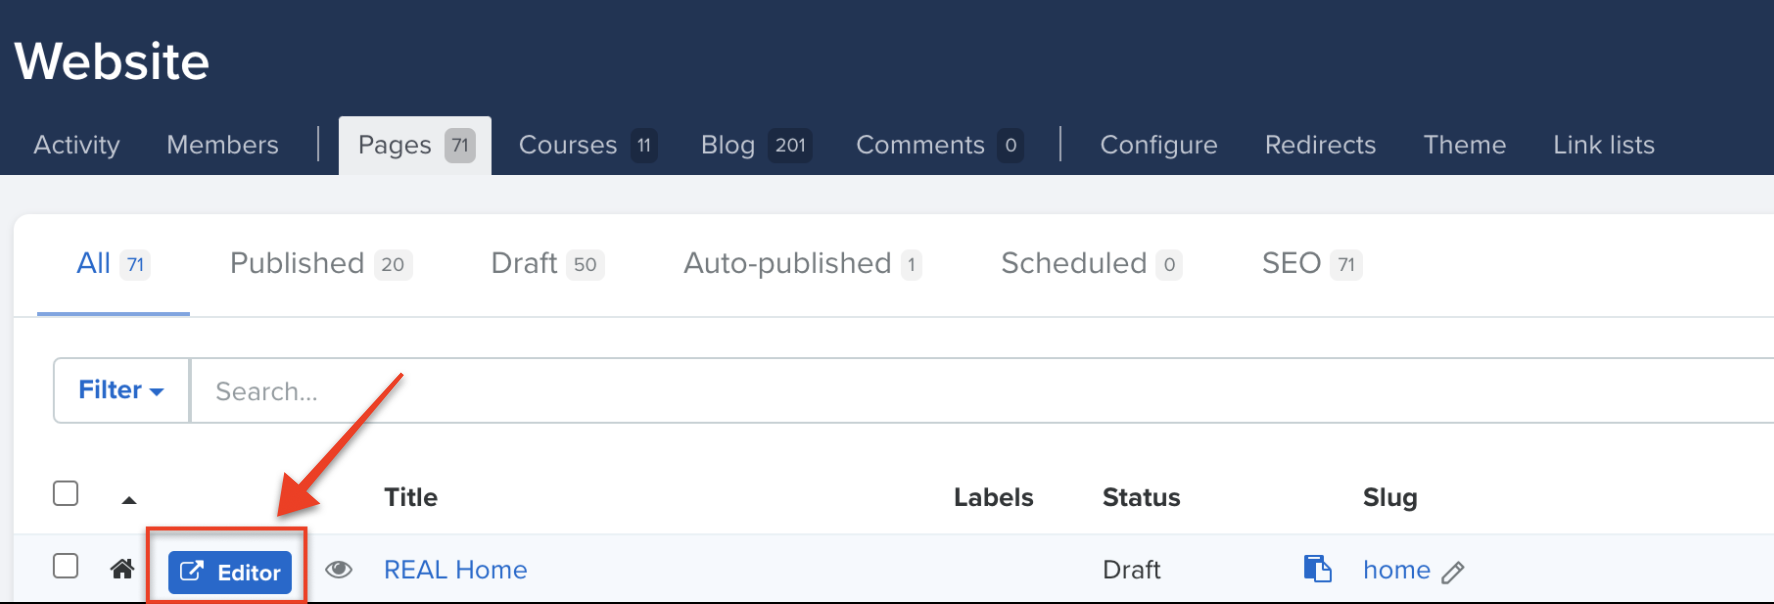This screenshot has height=604, width=1774.
Task: Open the Filter dropdown
Action: (x=121, y=390)
